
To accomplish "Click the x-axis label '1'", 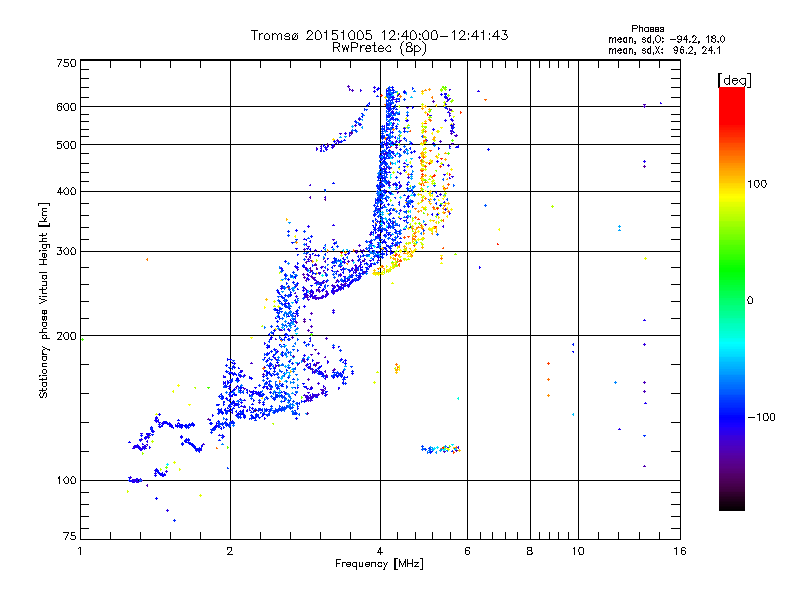I will (x=80, y=551).
